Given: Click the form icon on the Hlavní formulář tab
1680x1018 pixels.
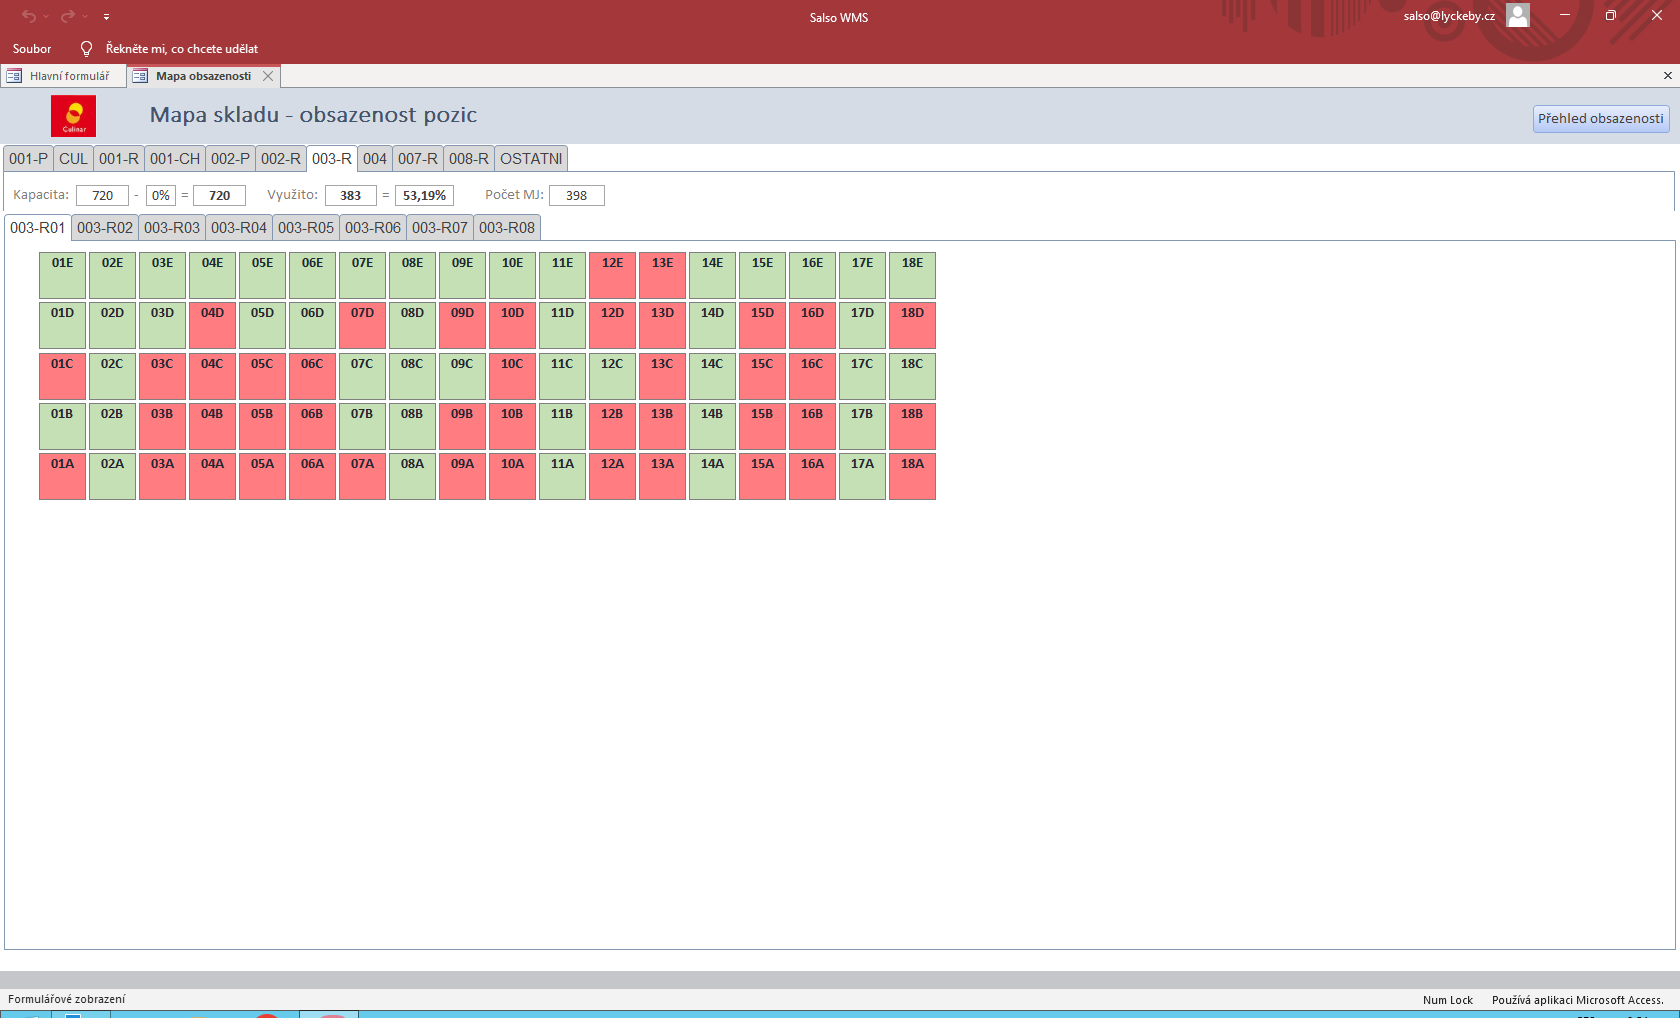Looking at the screenshot, I should [14, 76].
